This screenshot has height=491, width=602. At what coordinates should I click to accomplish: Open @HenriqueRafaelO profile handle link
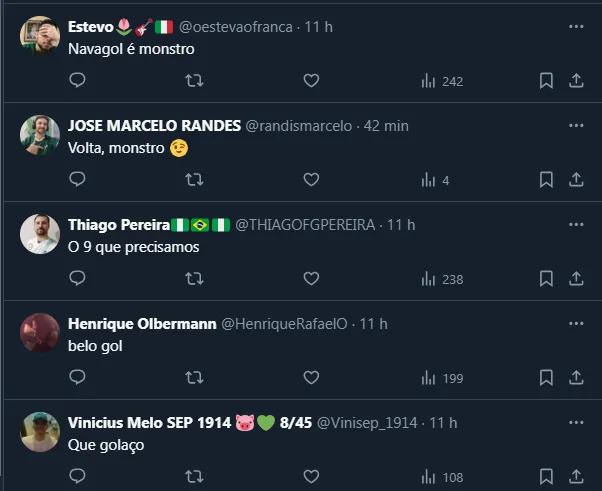point(283,324)
